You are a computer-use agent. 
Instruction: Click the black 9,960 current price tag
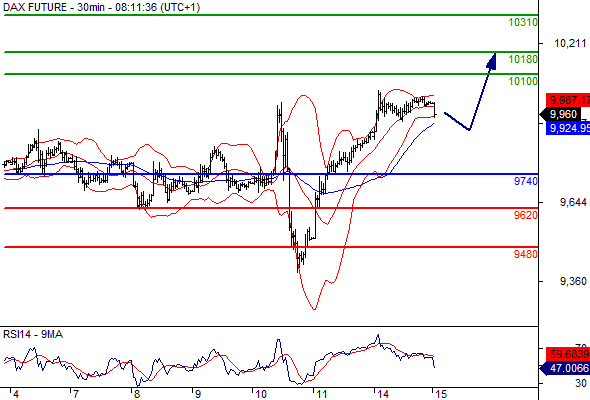560,114
